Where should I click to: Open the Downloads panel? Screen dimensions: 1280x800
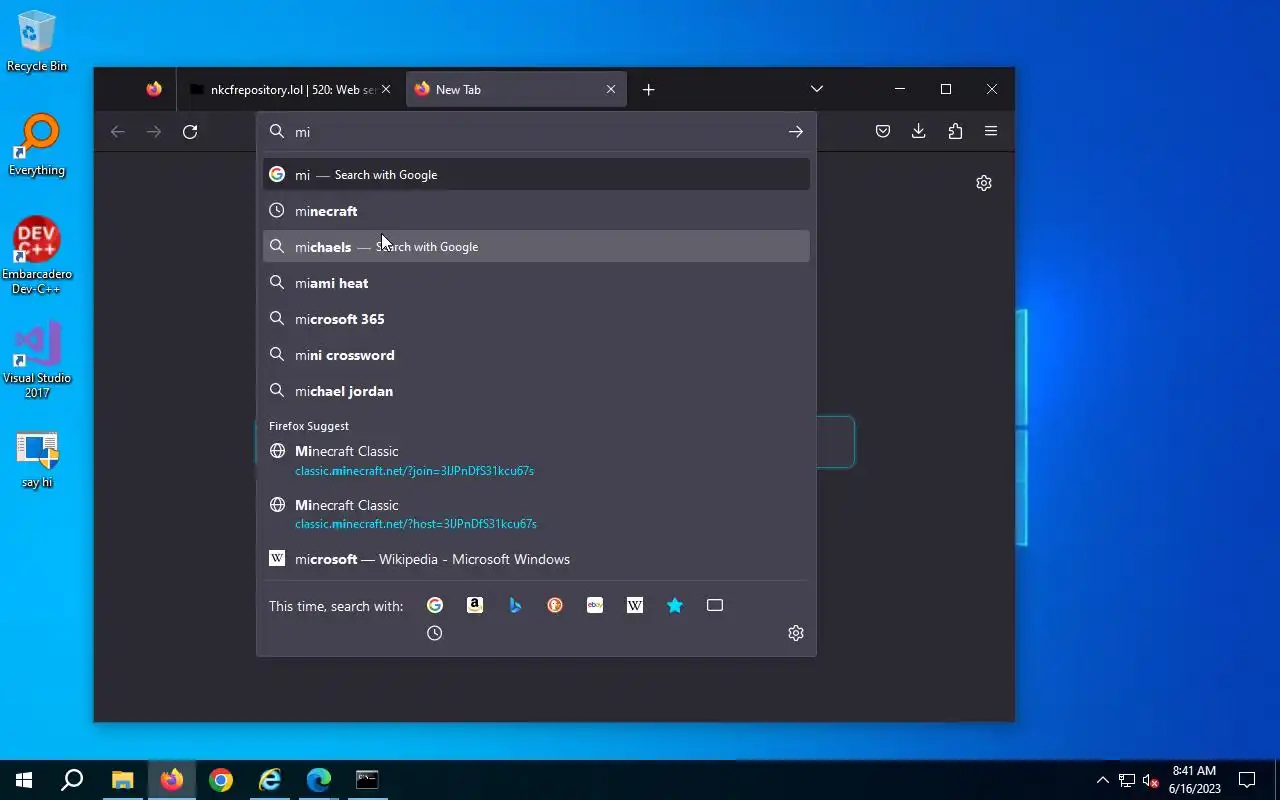click(x=919, y=132)
